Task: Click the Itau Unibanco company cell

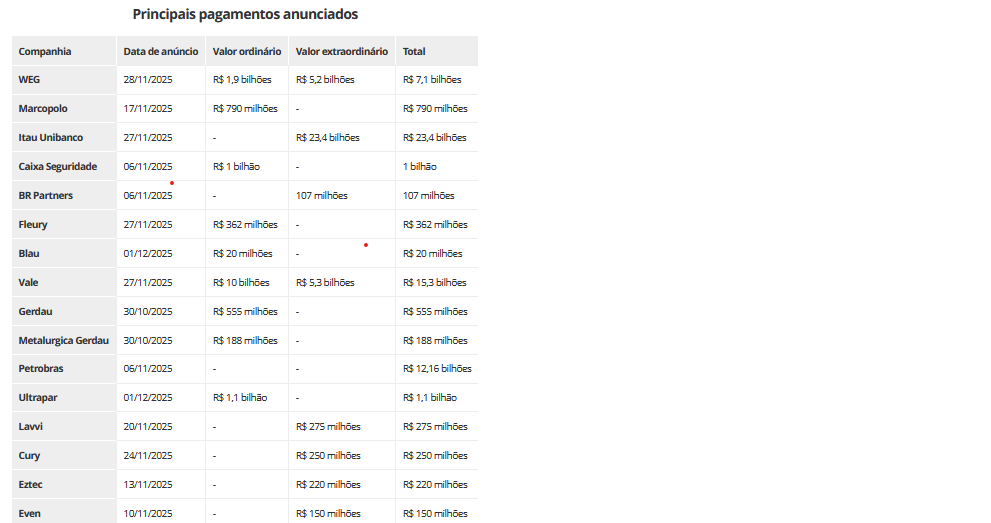Action: [x=51, y=138]
